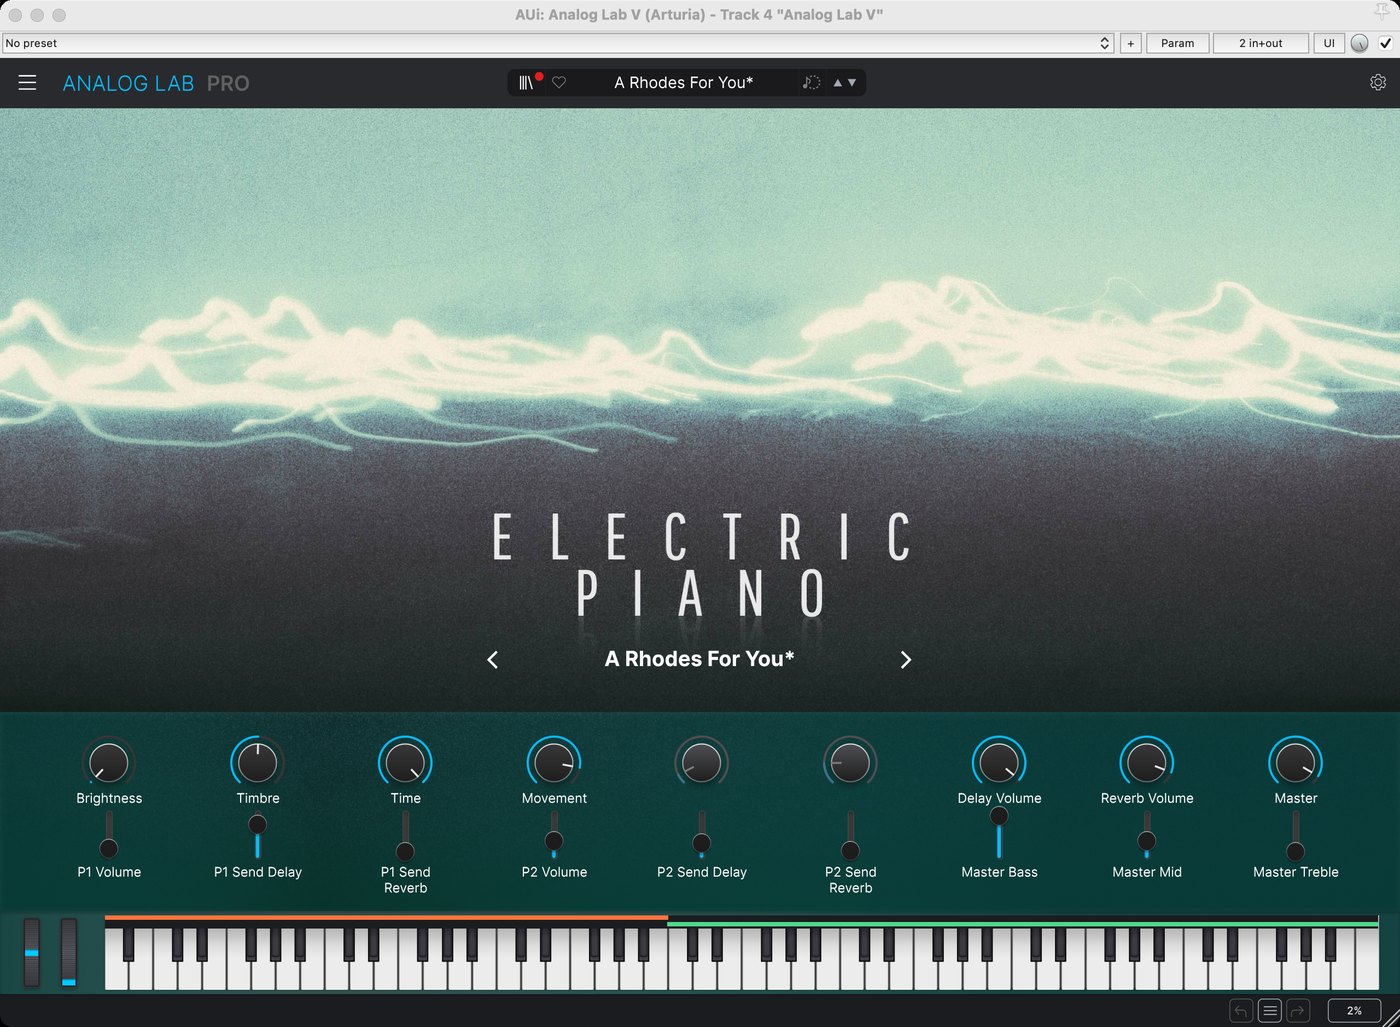Click the P2 Send Reverb slider
Image resolution: width=1400 pixels, height=1027 pixels.
pos(850,835)
